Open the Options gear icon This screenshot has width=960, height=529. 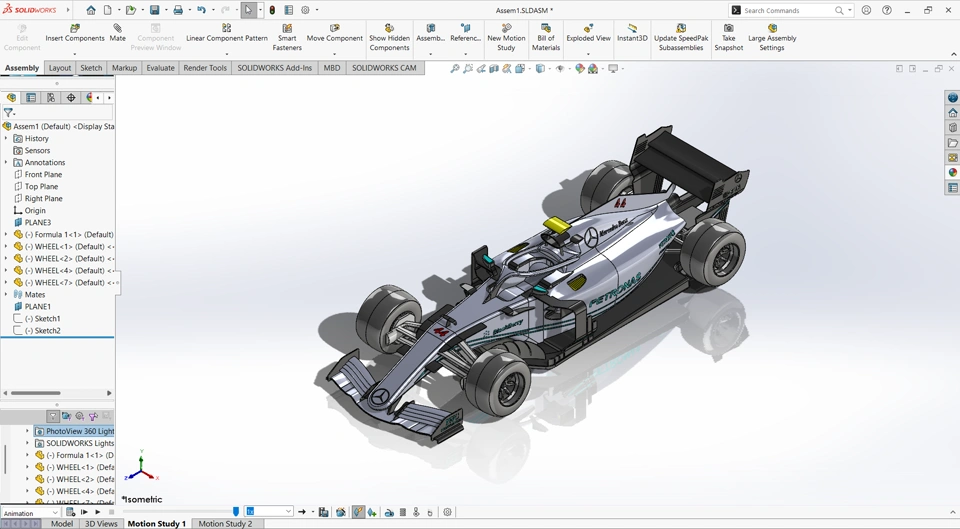tap(306, 10)
